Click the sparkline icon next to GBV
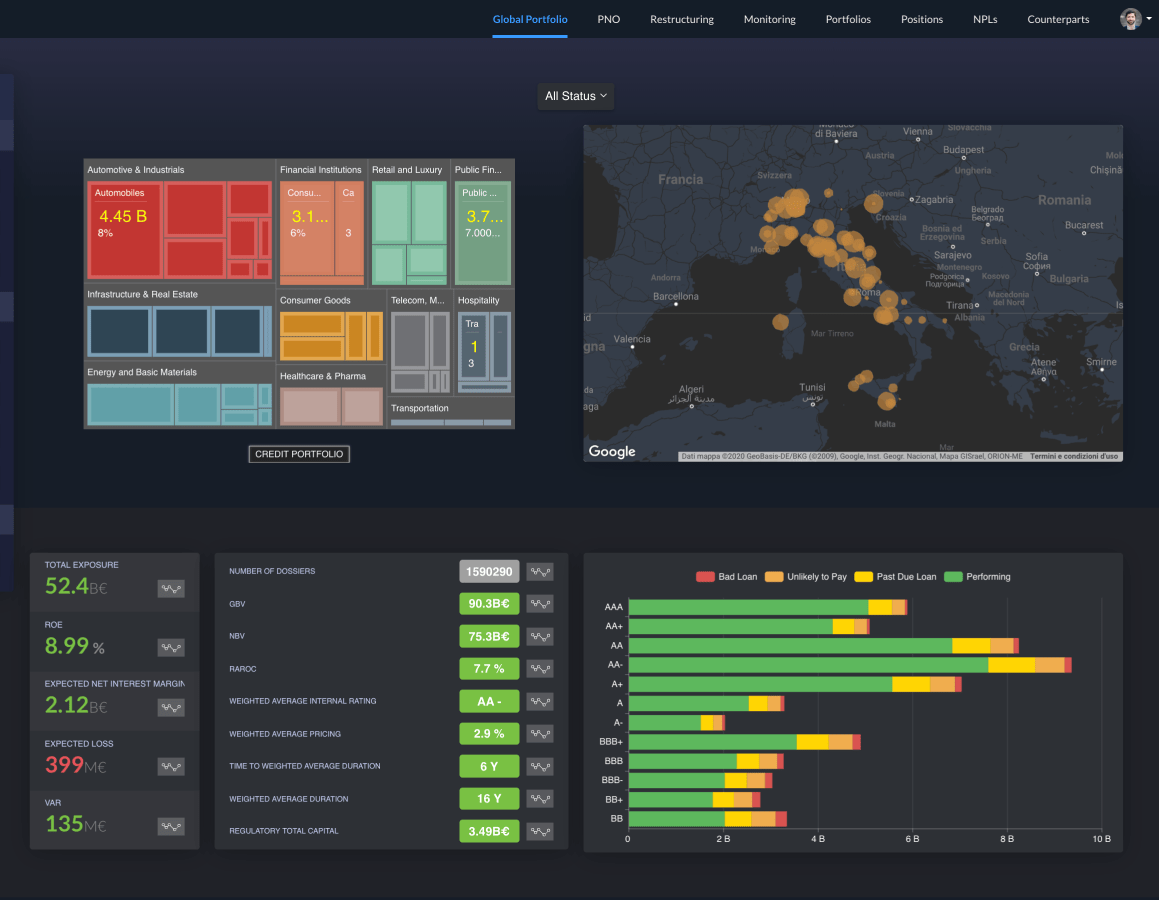The width and height of the screenshot is (1159, 900). coord(540,603)
